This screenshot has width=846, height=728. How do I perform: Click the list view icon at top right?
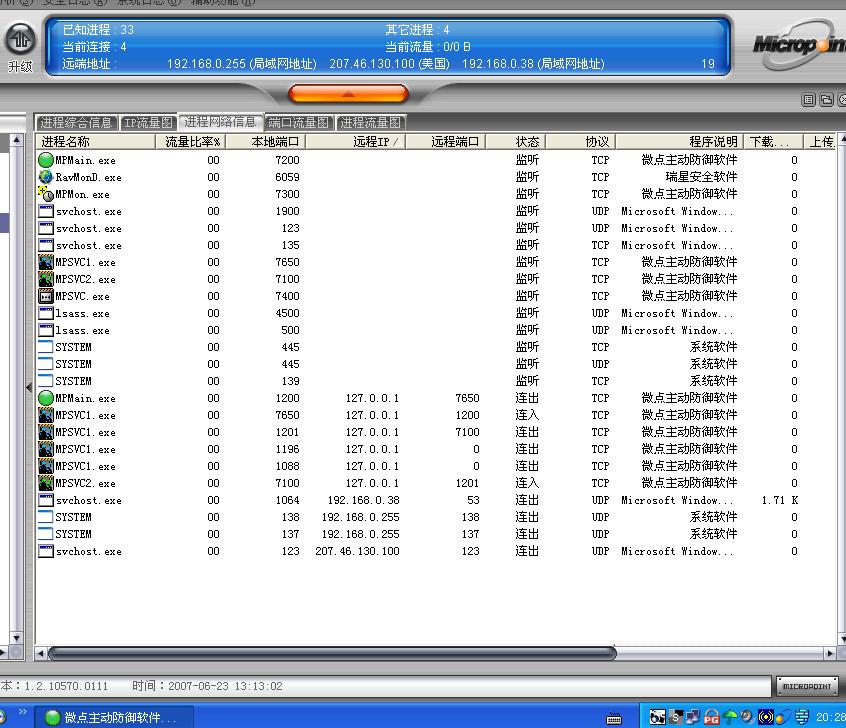tap(808, 100)
